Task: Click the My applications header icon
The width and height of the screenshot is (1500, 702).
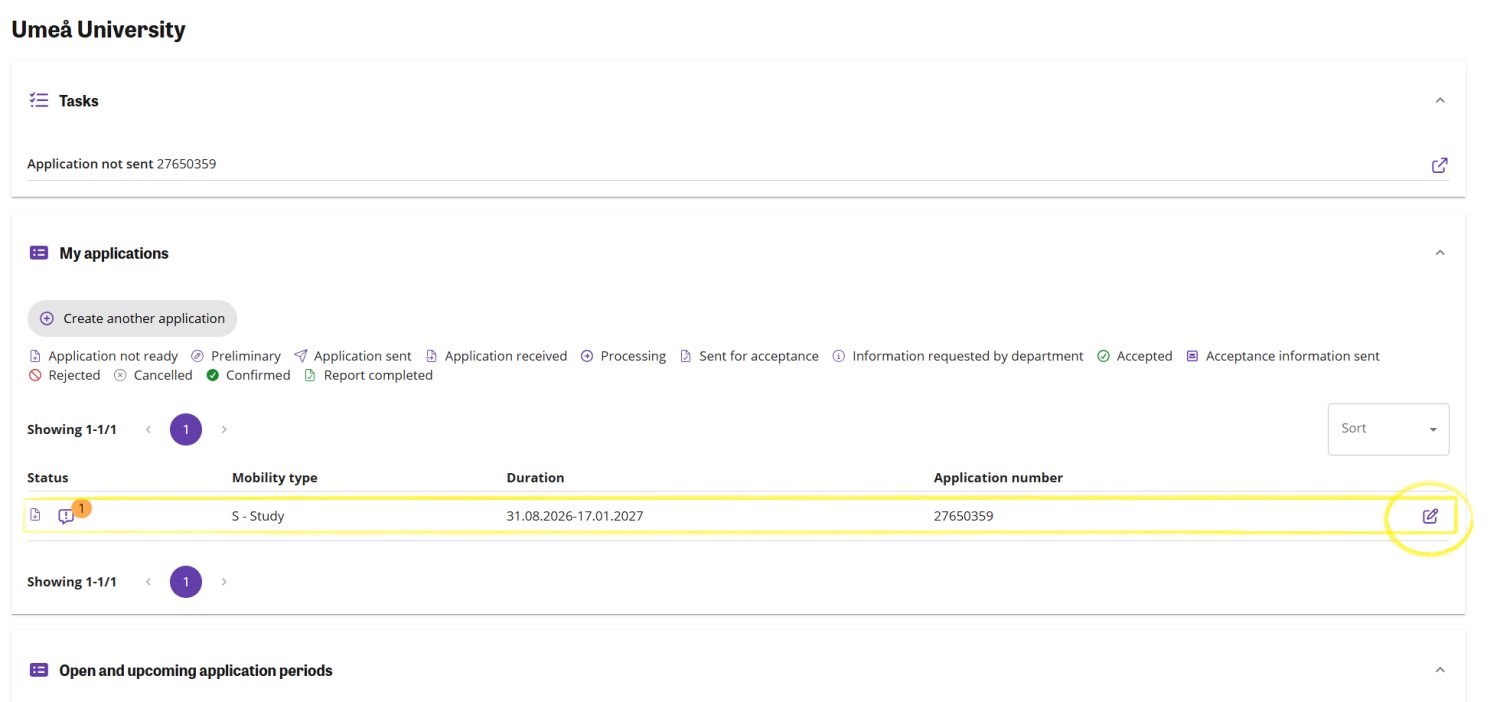Action: (39, 253)
